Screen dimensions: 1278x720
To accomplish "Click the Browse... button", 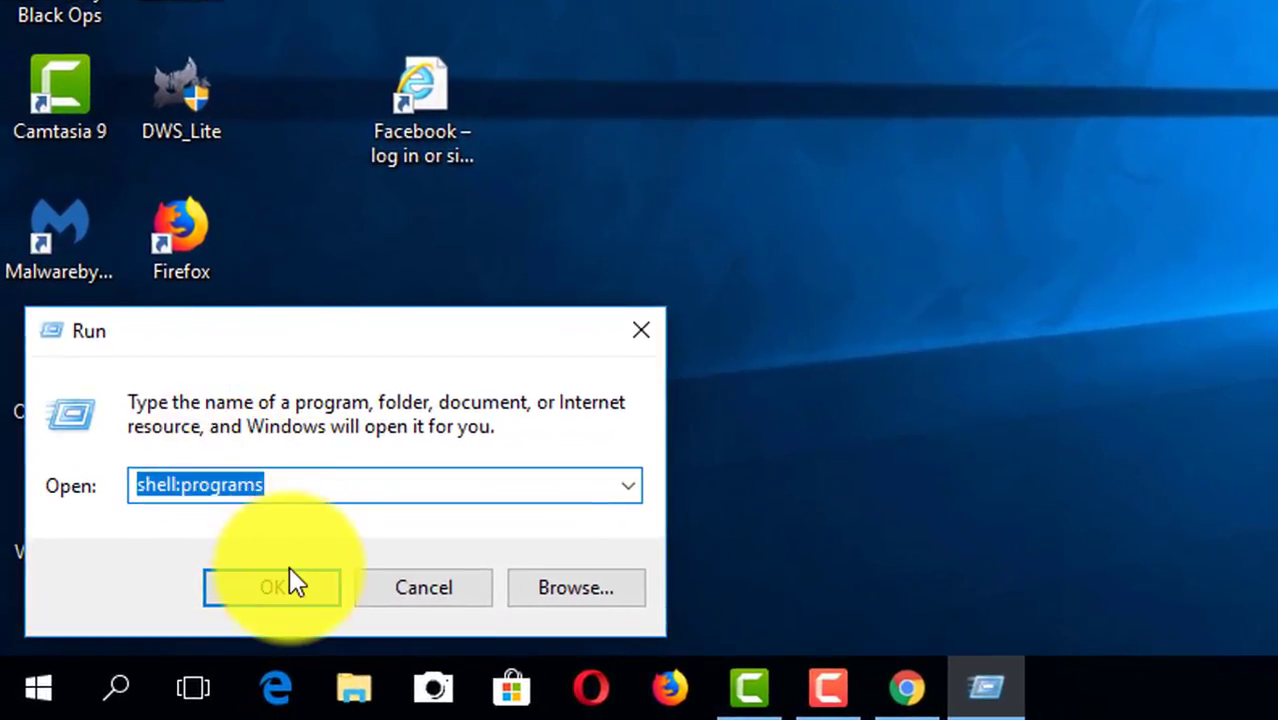I will pos(576,588).
